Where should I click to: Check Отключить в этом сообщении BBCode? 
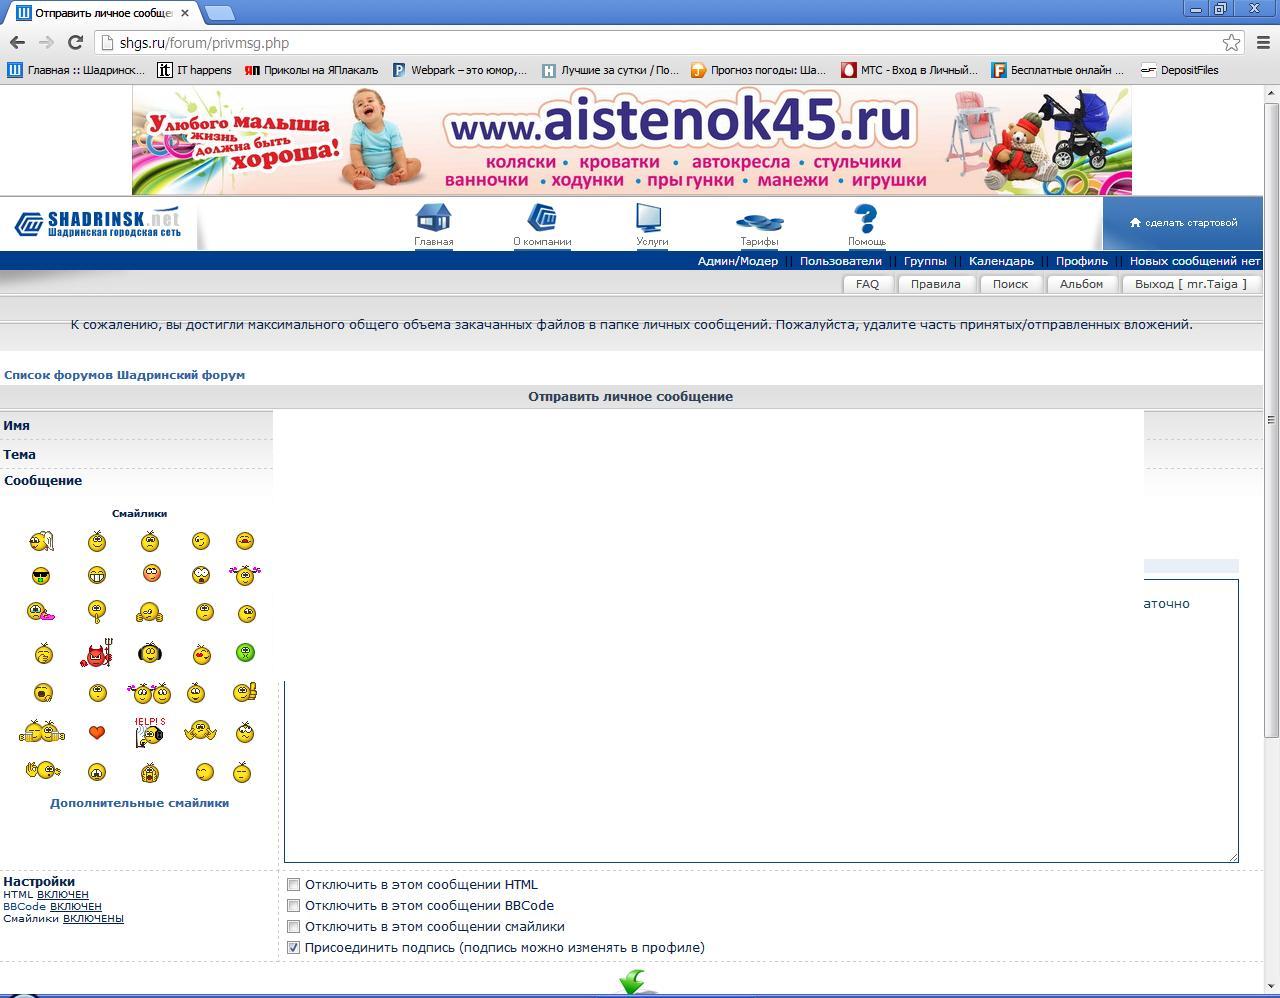pos(293,905)
